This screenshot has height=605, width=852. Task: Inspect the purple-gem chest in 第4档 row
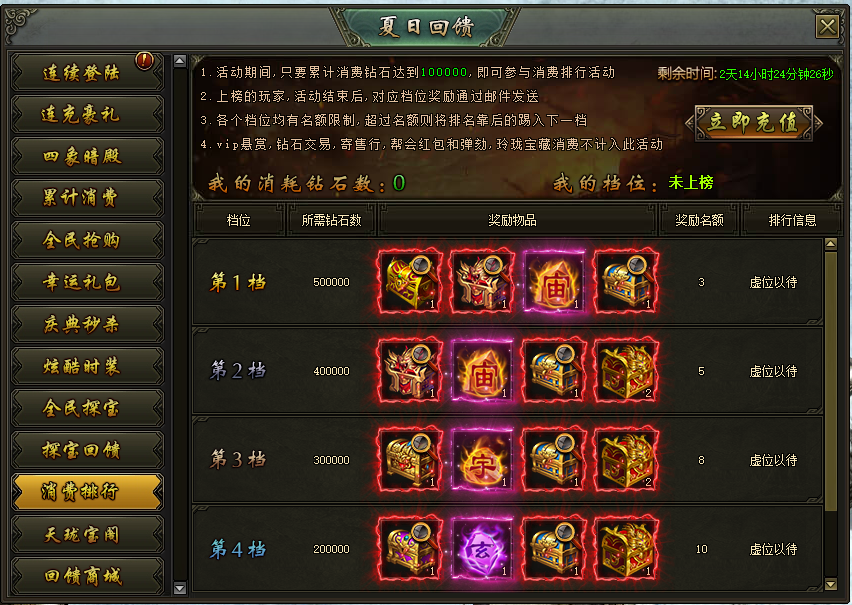click(410, 549)
